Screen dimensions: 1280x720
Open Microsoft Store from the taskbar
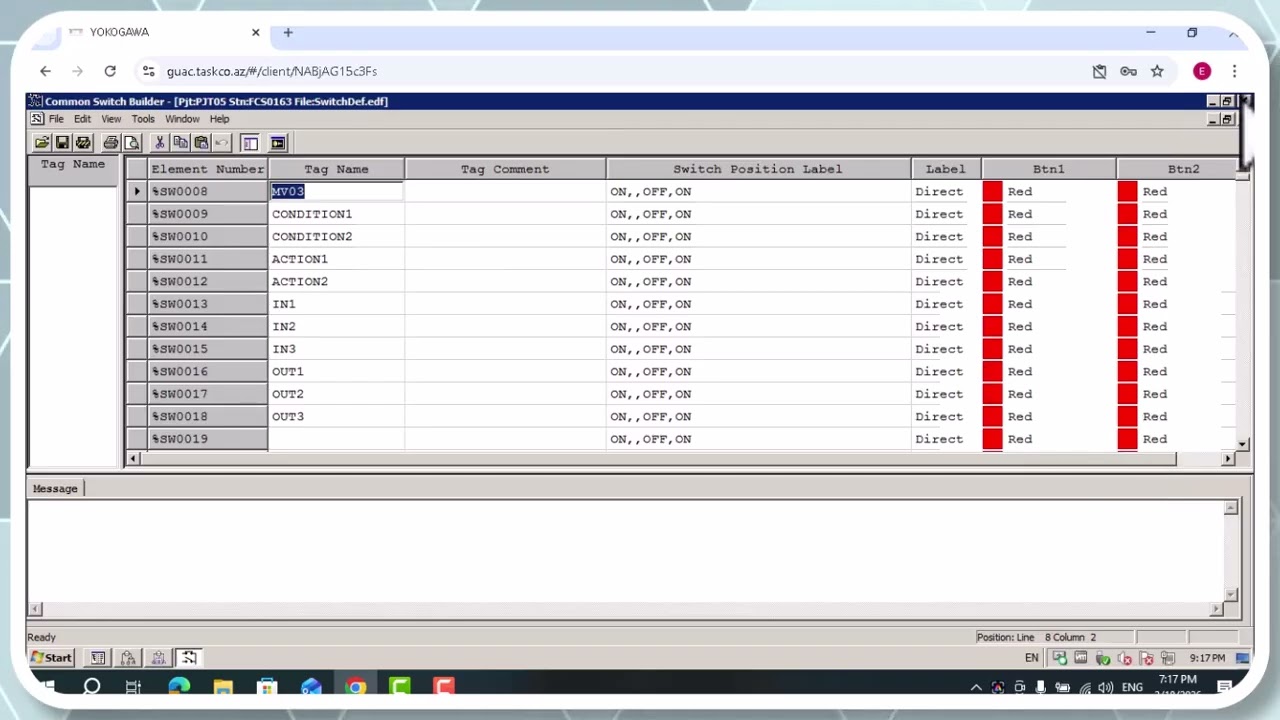pos(267,687)
